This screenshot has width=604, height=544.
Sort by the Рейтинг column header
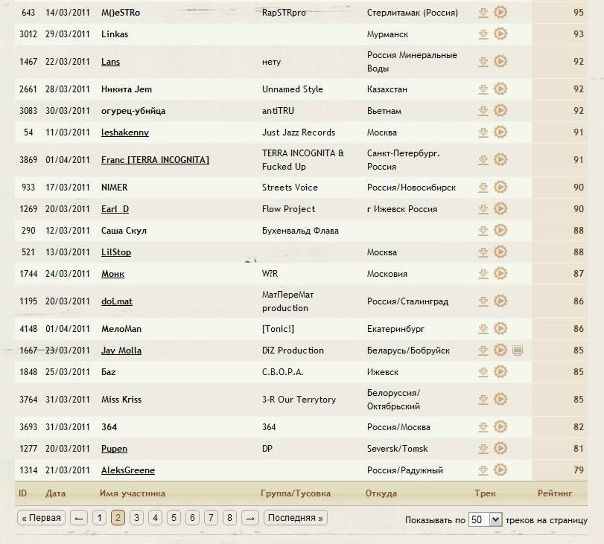(555, 493)
